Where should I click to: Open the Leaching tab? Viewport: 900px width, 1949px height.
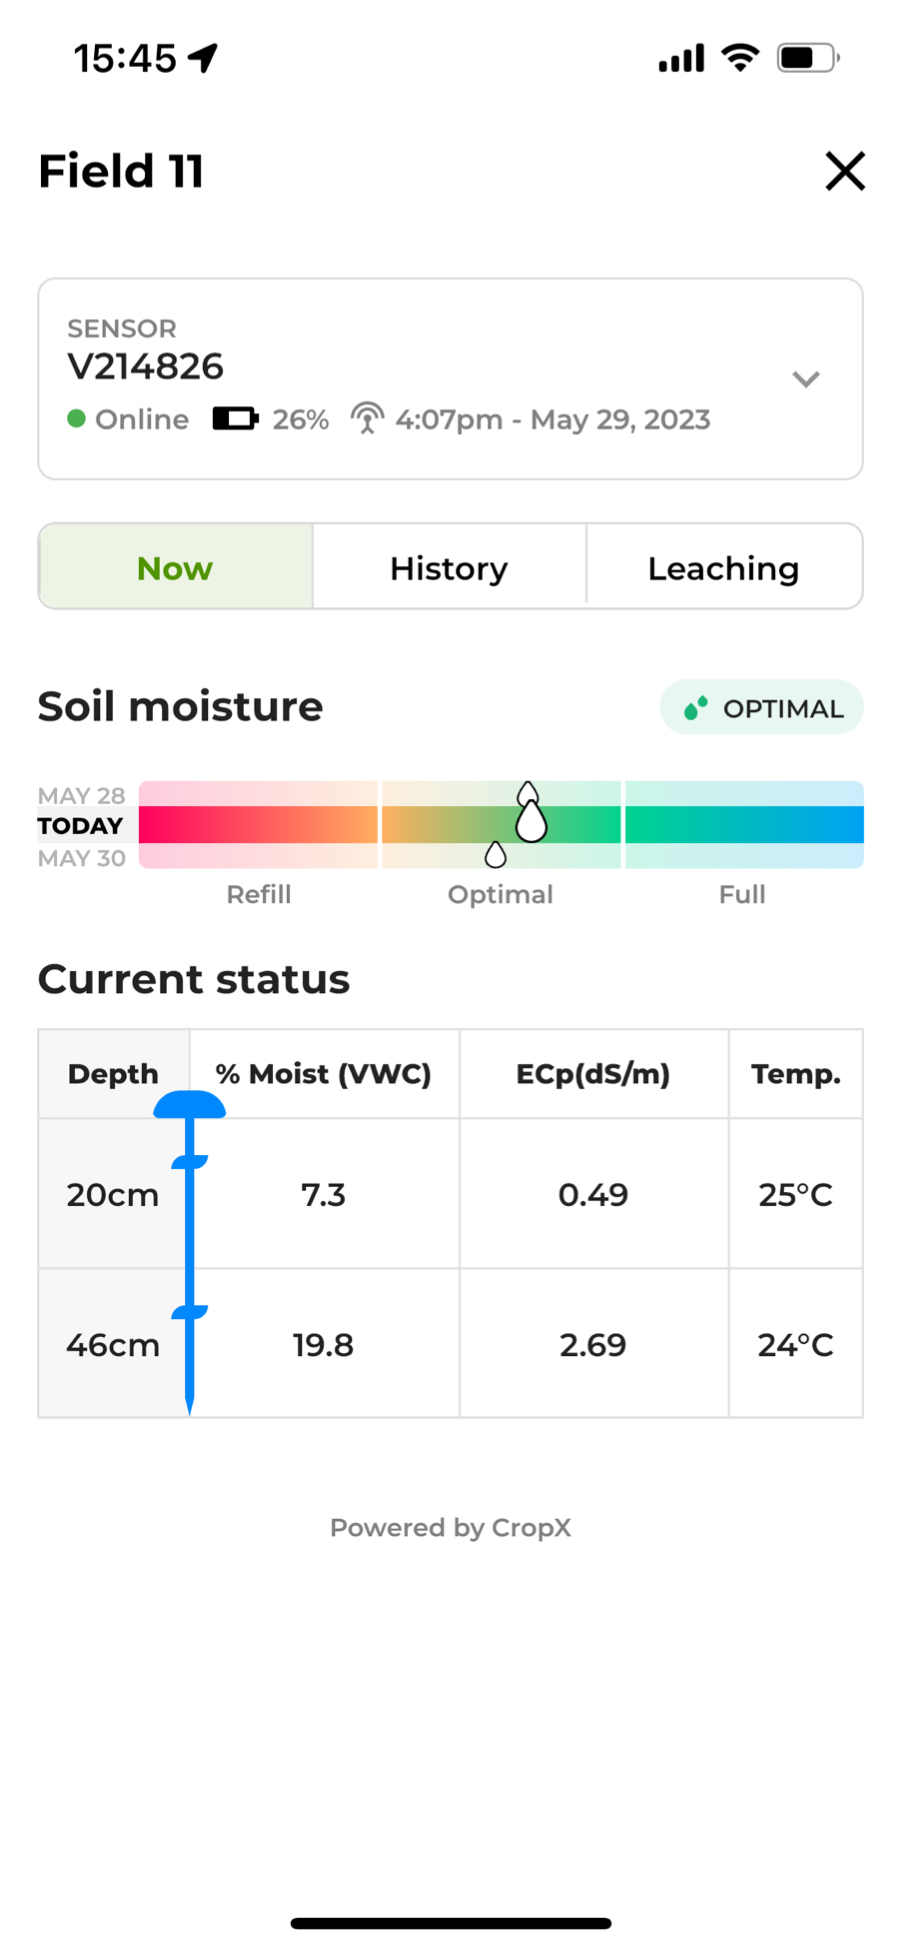click(723, 567)
